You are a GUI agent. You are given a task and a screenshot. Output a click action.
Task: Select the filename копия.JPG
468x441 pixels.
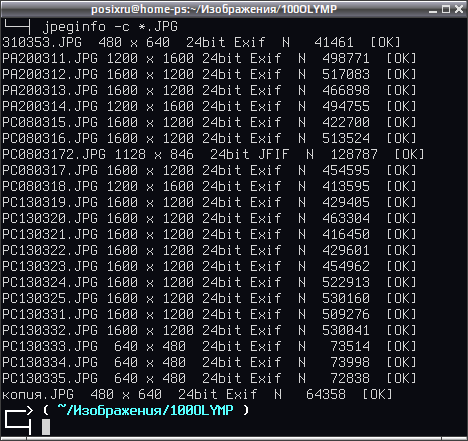pyautogui.click(x=38, y=394)
